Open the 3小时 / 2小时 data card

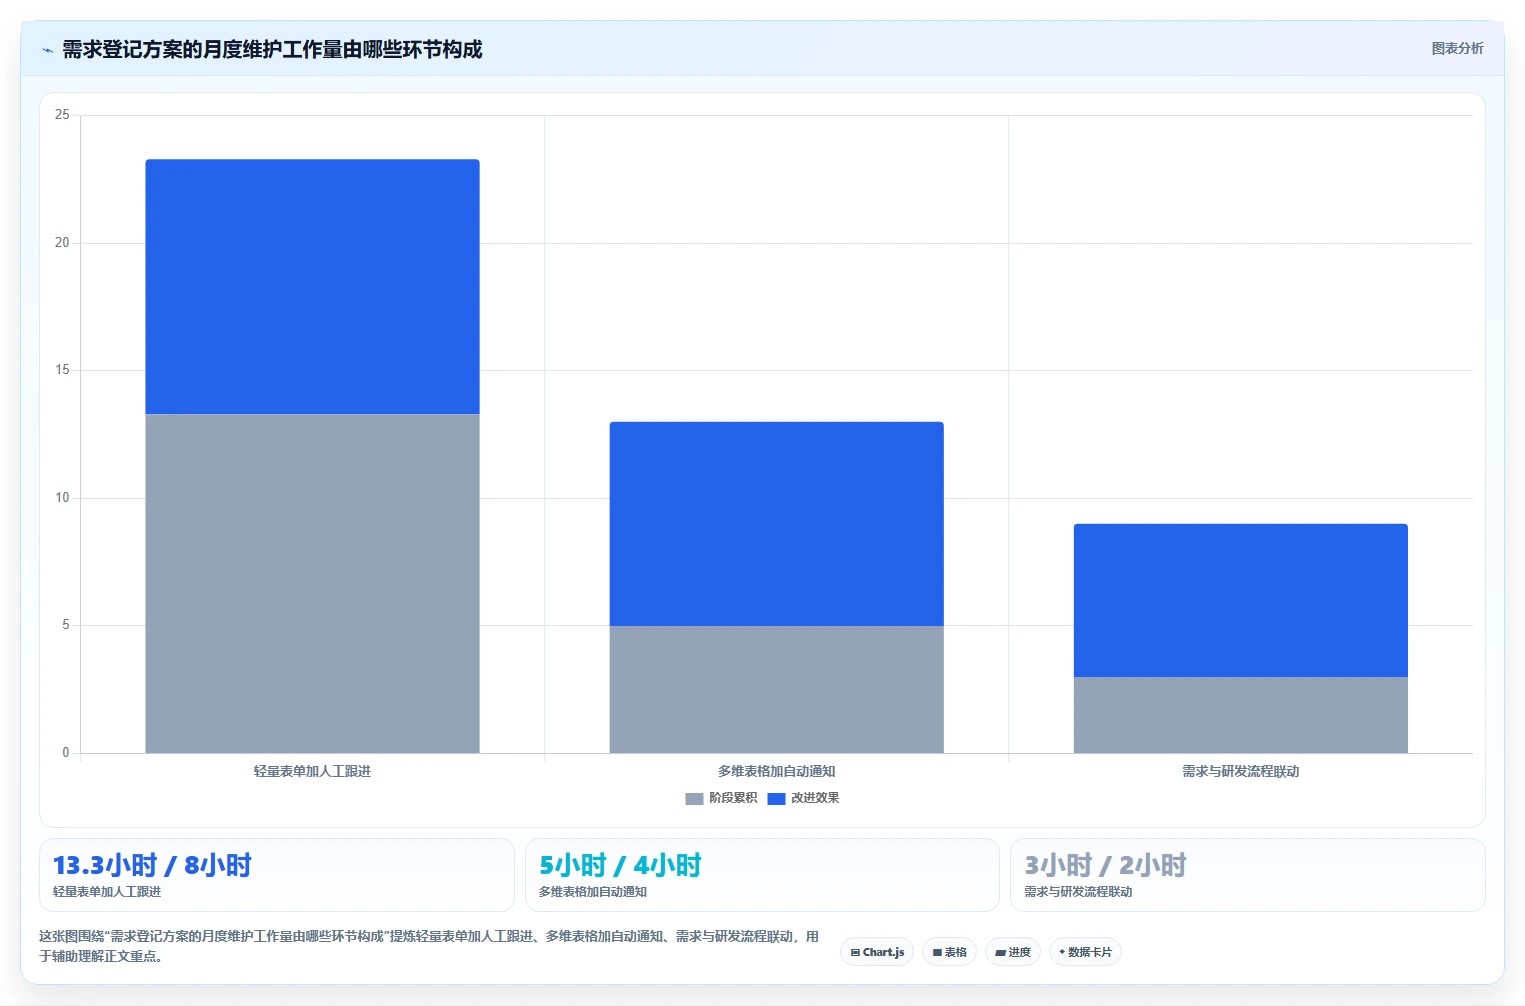point(1247,875)
